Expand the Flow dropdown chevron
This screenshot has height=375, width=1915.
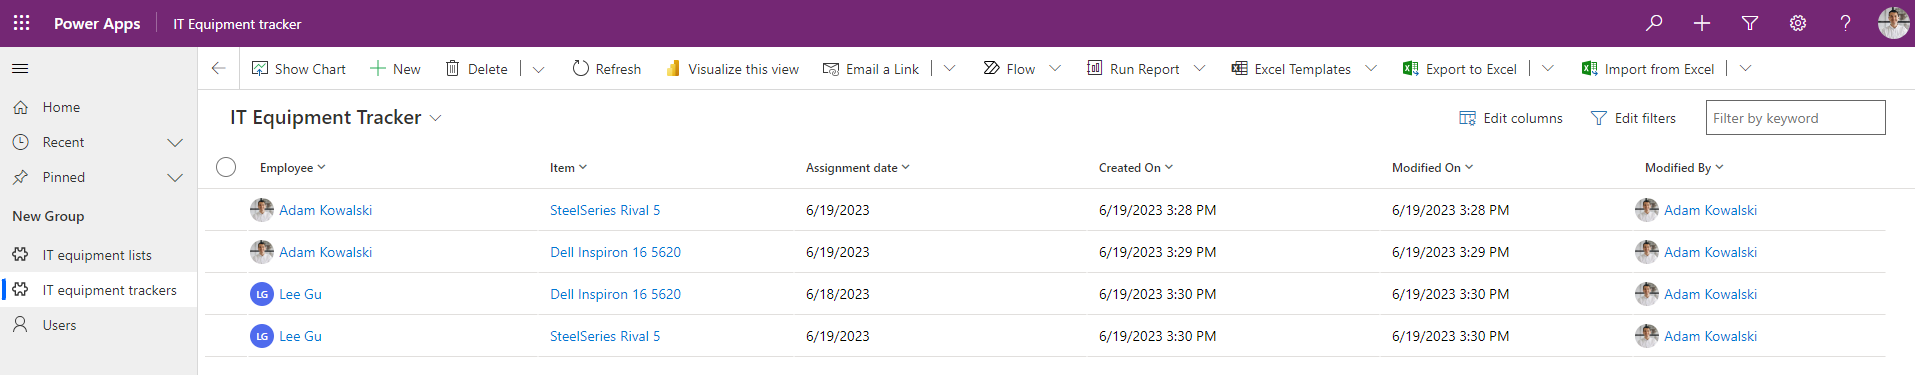pos(1055,69)
